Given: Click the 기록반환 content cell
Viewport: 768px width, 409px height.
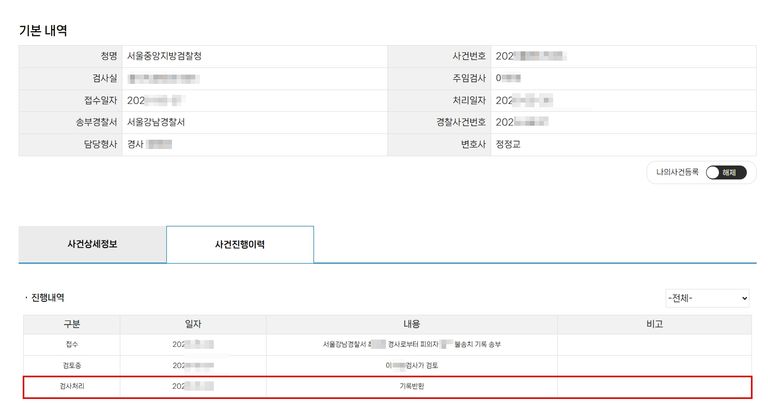Looking at the screenshot, I should (411, 386).
